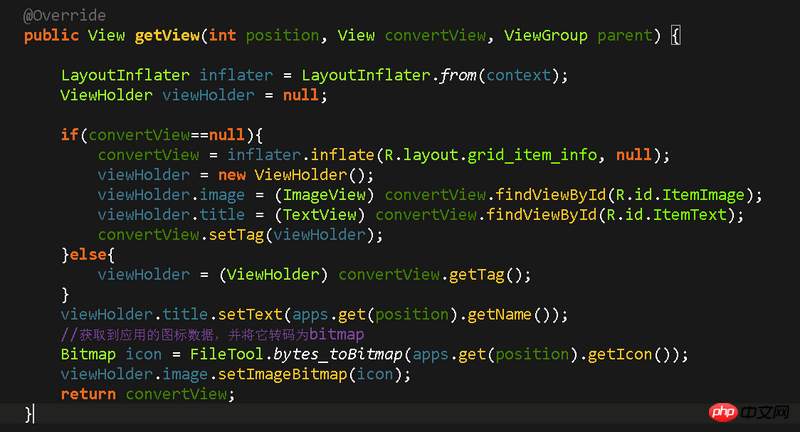Image resolution: width=800 pixels, height=432 pixels.
Task: Place cursor after the final closing brace
Action: coord(33,413)
